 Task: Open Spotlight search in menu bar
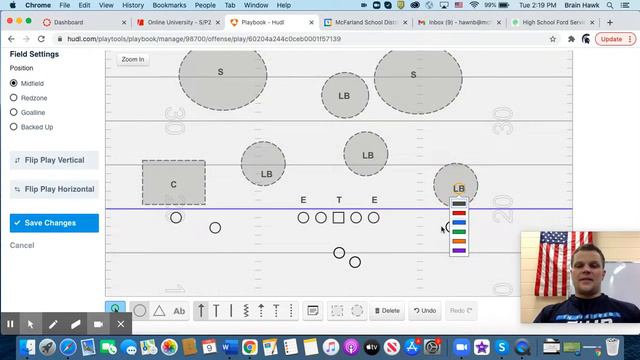click(610, 5)
